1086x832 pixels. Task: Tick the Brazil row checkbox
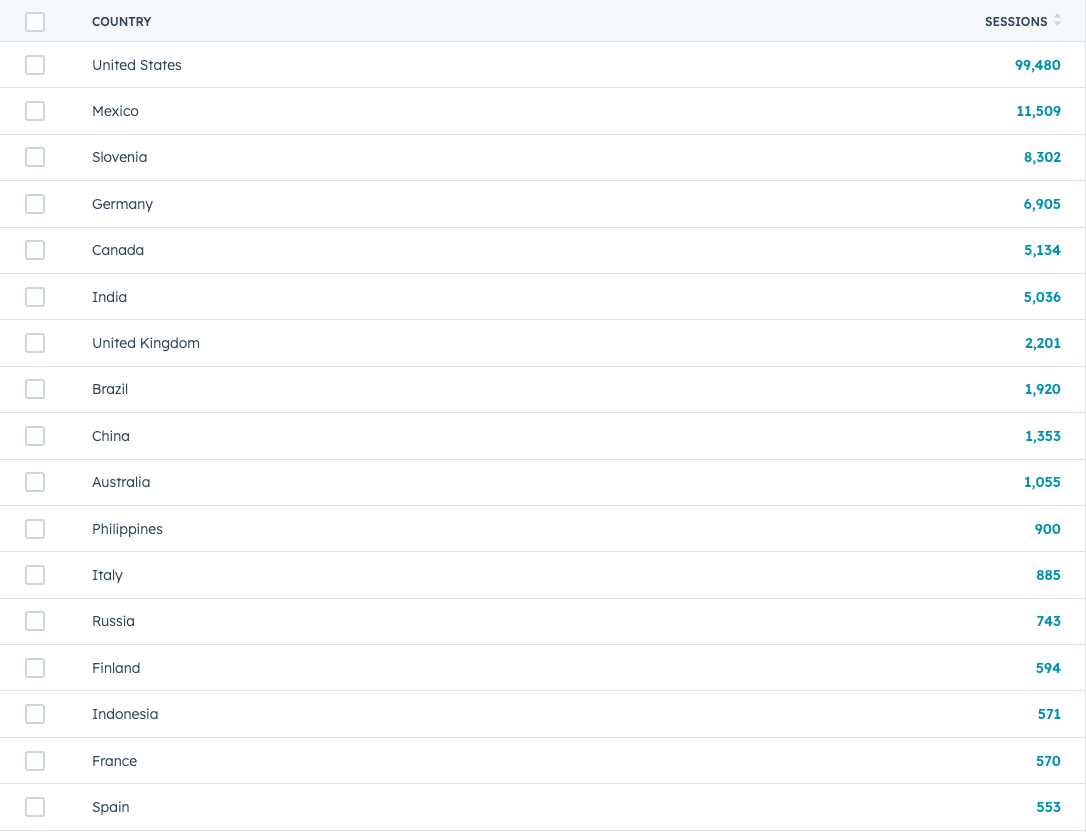point(35,389)
